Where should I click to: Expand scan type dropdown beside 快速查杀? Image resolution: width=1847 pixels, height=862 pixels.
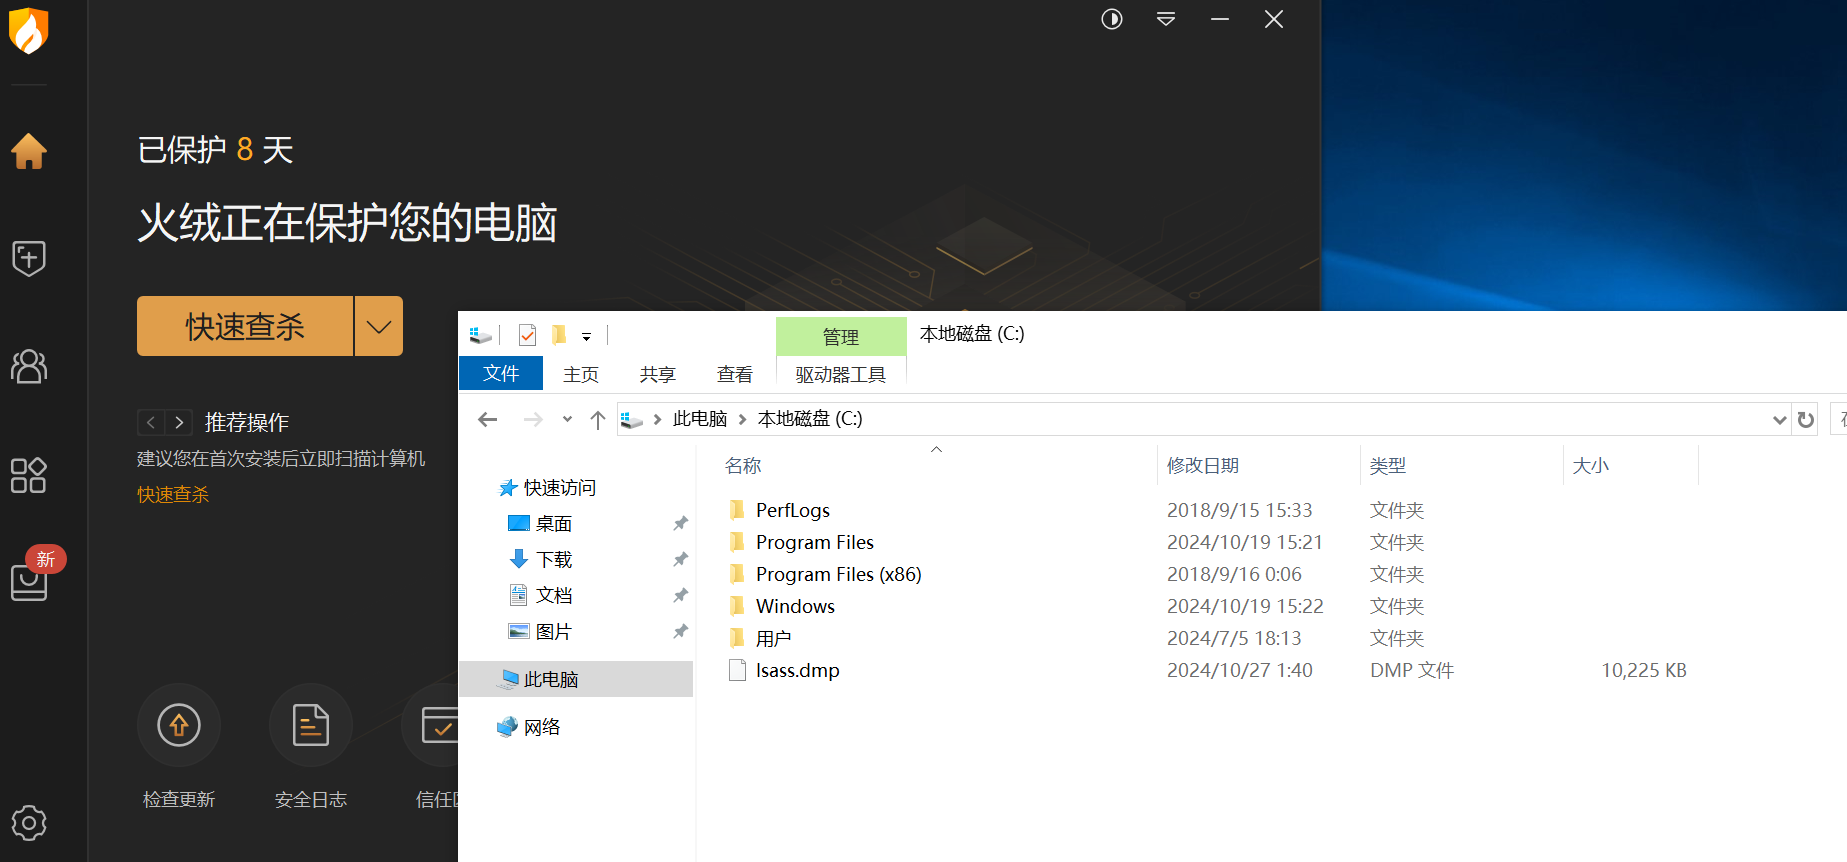(379, 326)
